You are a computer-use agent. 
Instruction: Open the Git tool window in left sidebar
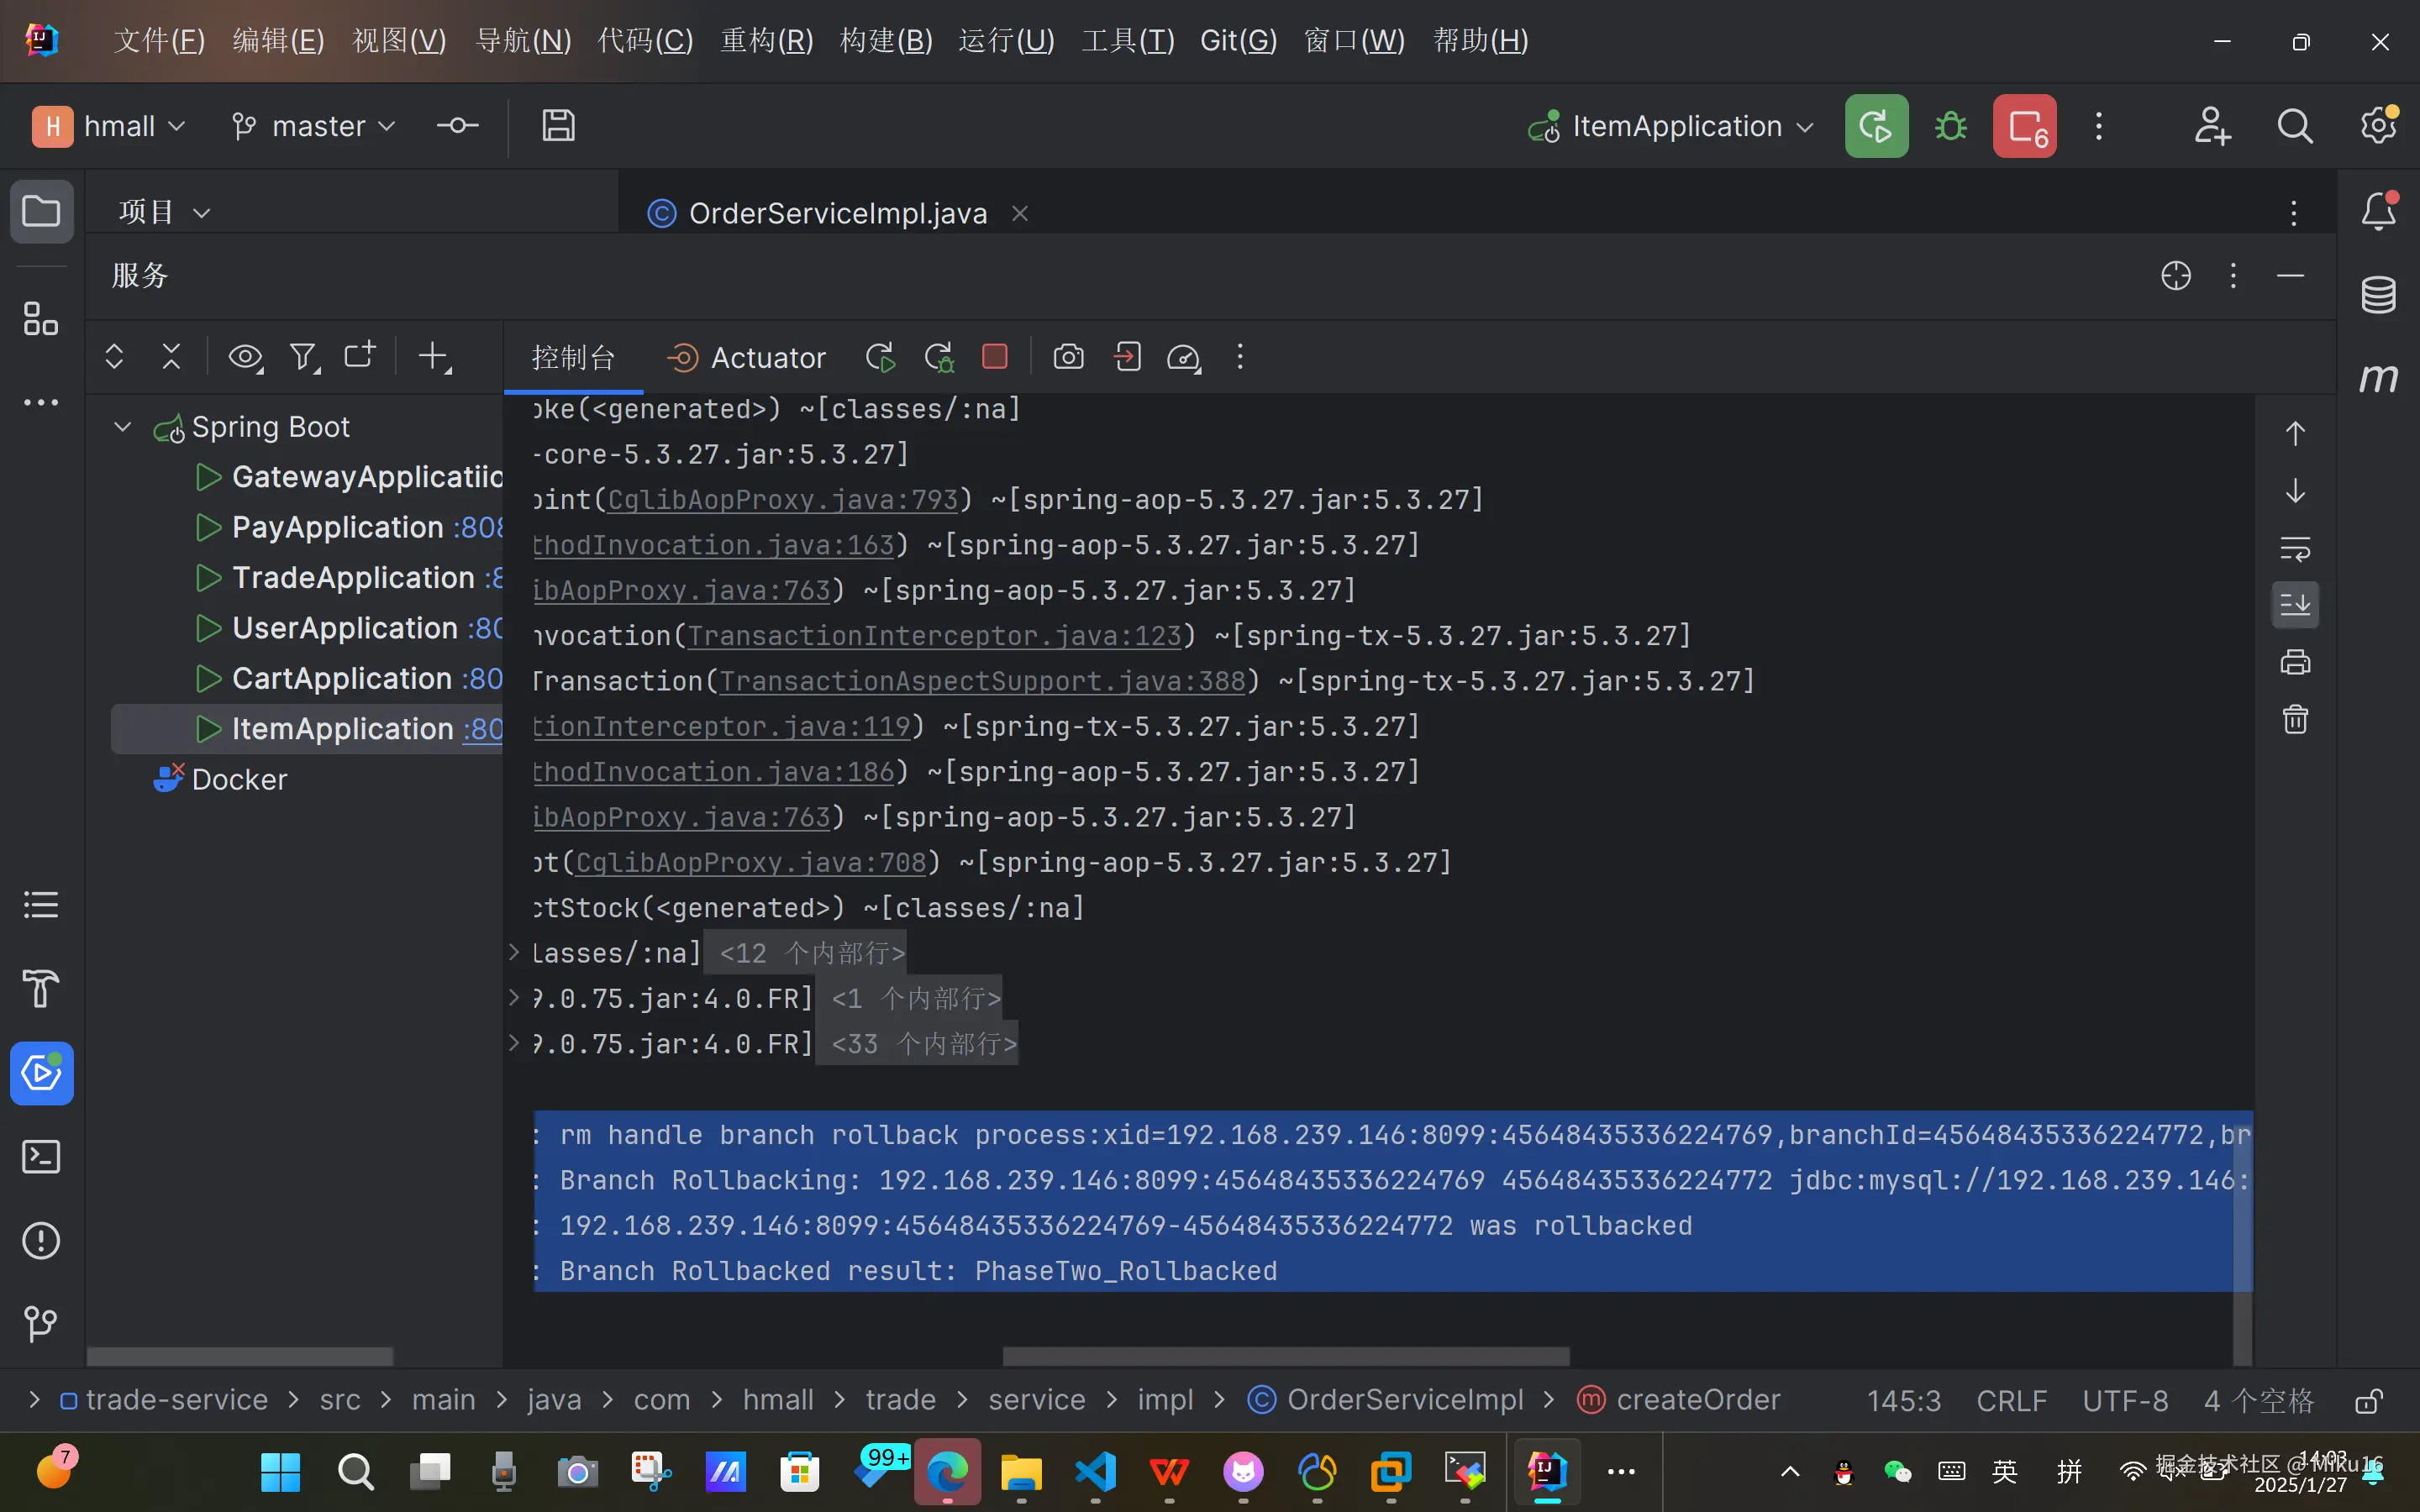pos(41,1324)
